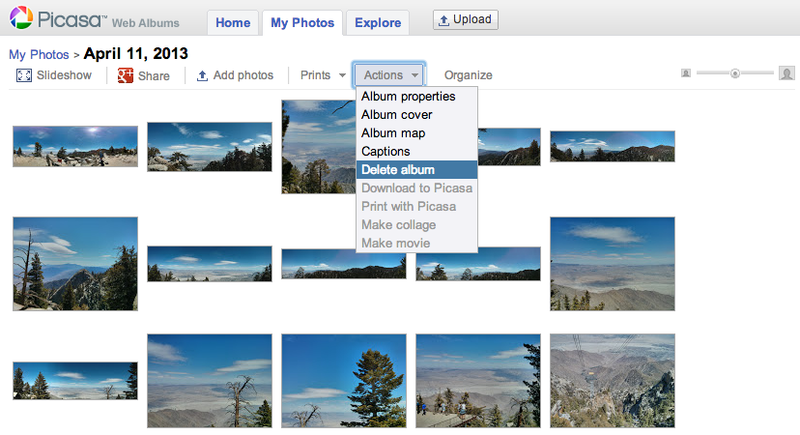The height and width of the screenshot is (435, 800).
Task: Adjust the thumbnail size slider
Action: (735, 73)
